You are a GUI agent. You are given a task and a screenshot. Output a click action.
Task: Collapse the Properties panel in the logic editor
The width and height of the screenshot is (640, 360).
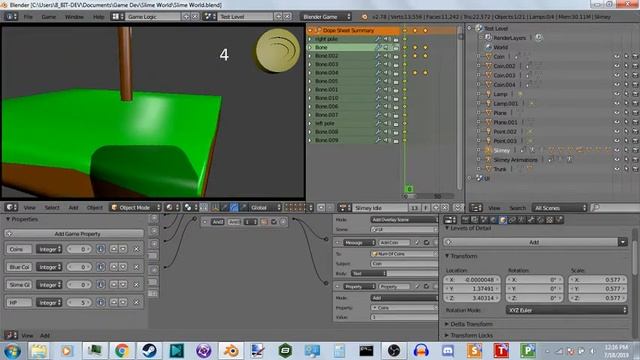pyautogui.click(x=8, y=219)
